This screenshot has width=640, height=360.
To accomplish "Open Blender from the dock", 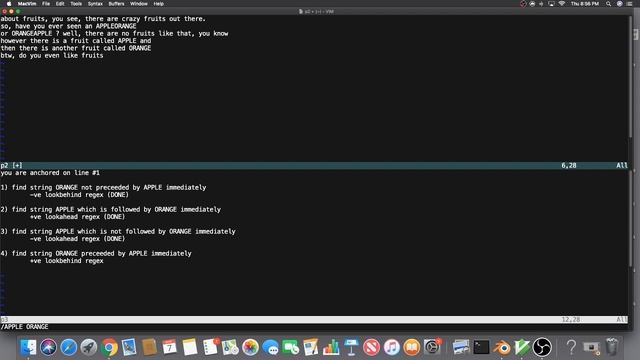I will tap(502, 347).
